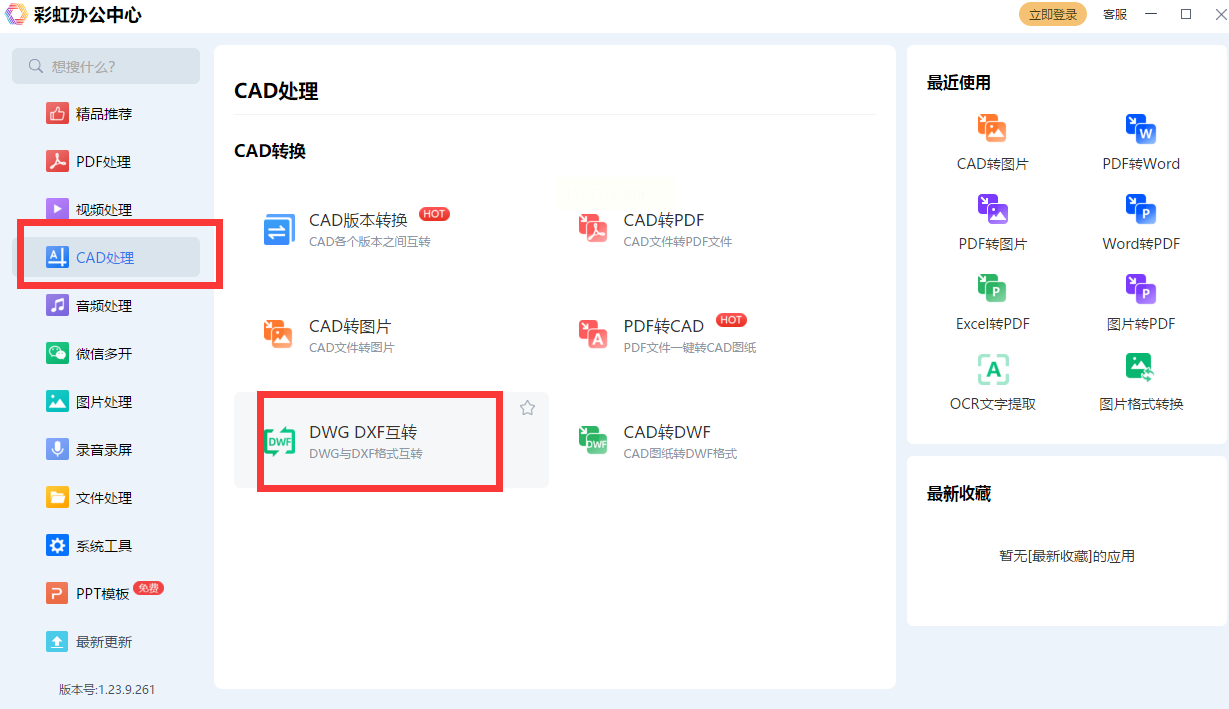
Task: Click the magnifier icon in the search box
Action: (36, 66)
